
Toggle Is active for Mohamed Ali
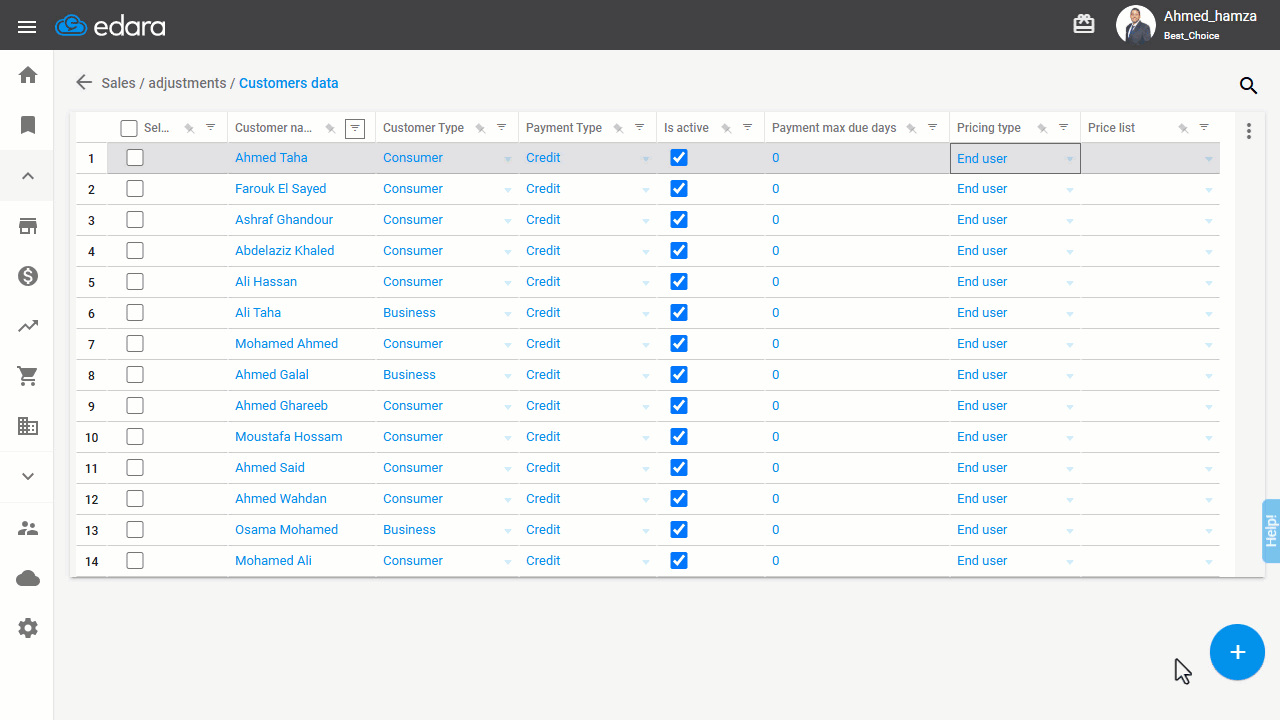coord(679,560)
